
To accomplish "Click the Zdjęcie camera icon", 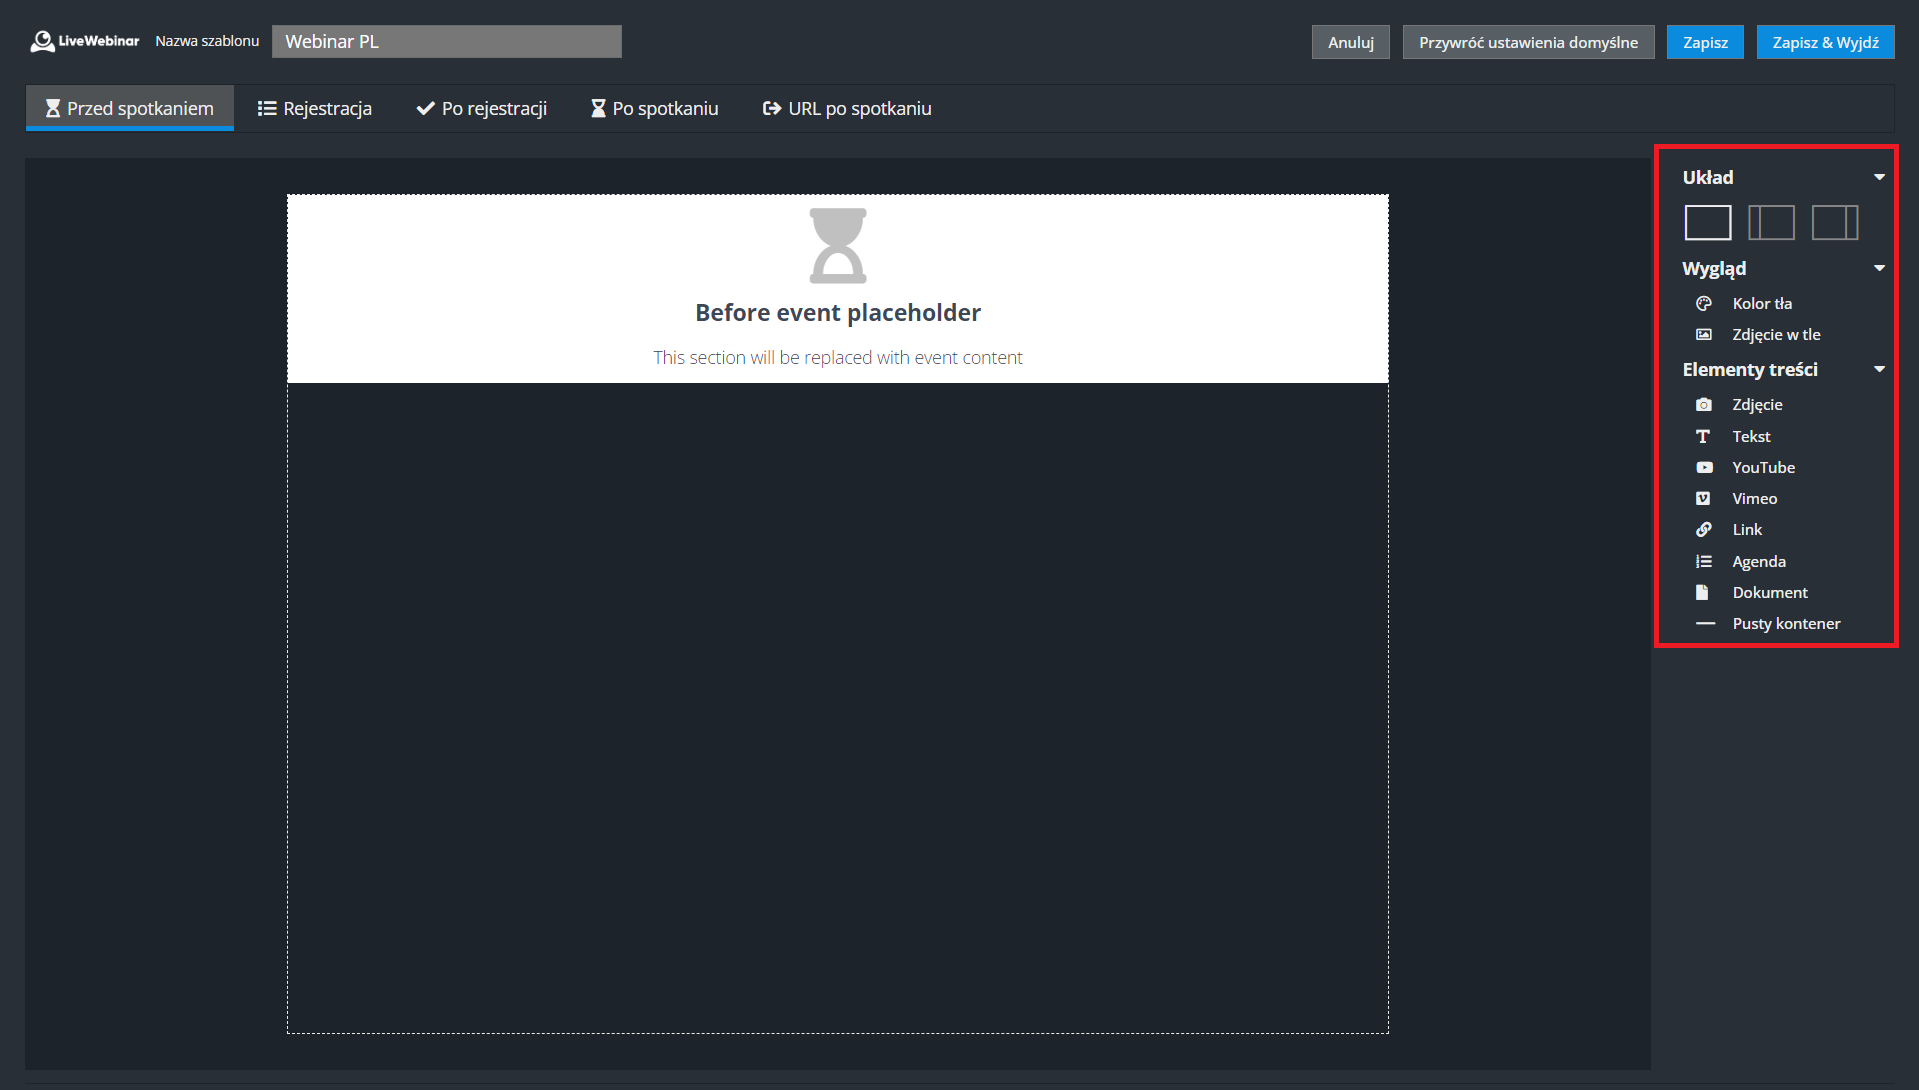I will point(1704,405).
